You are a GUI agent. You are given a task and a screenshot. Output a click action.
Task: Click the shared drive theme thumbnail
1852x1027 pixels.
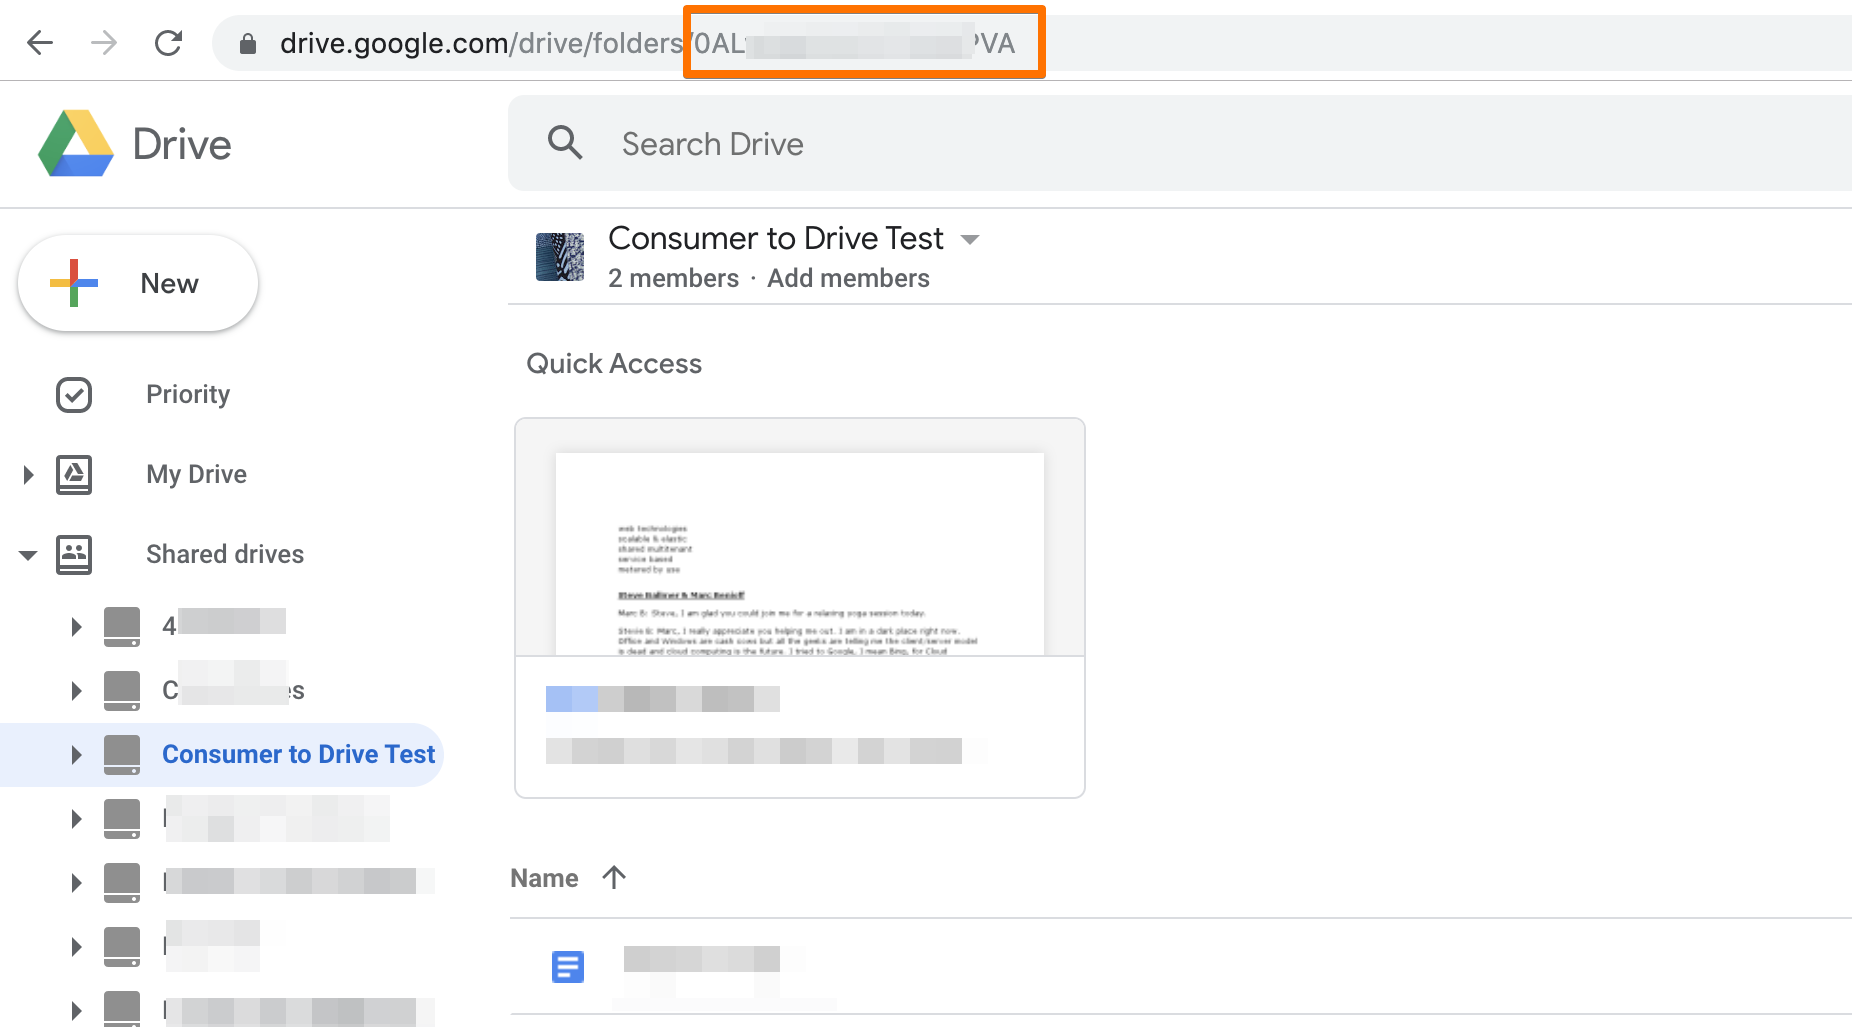pyautogui.click(x=560, y=257)
